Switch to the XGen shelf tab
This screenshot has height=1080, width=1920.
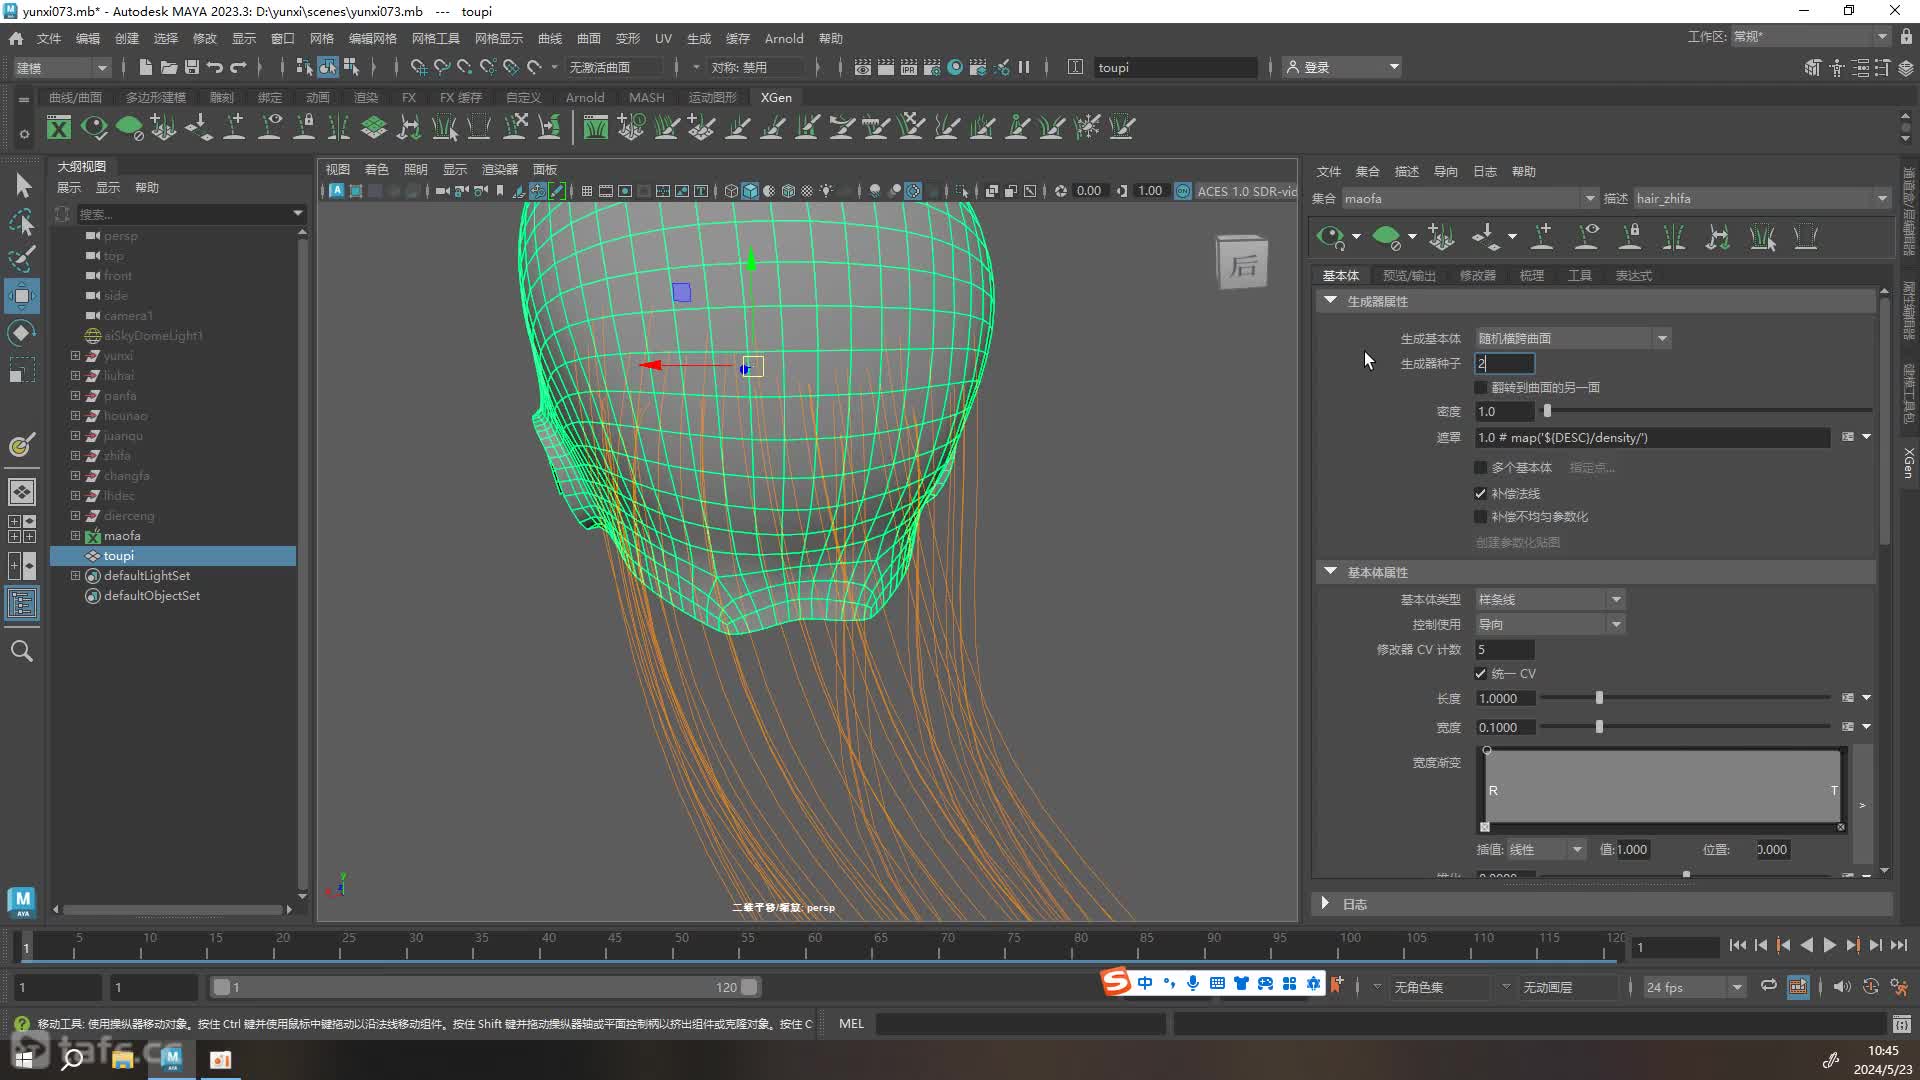click(776, 97)
